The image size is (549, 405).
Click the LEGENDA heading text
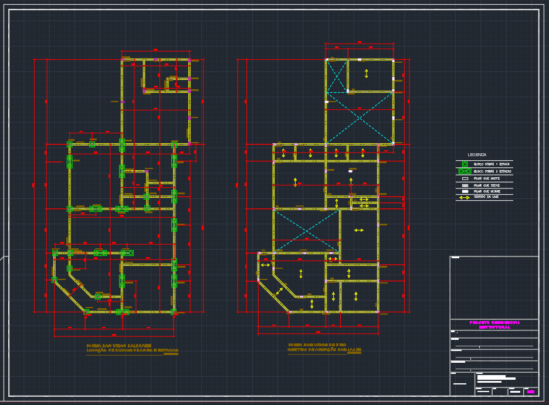click(x=477, y=154)
